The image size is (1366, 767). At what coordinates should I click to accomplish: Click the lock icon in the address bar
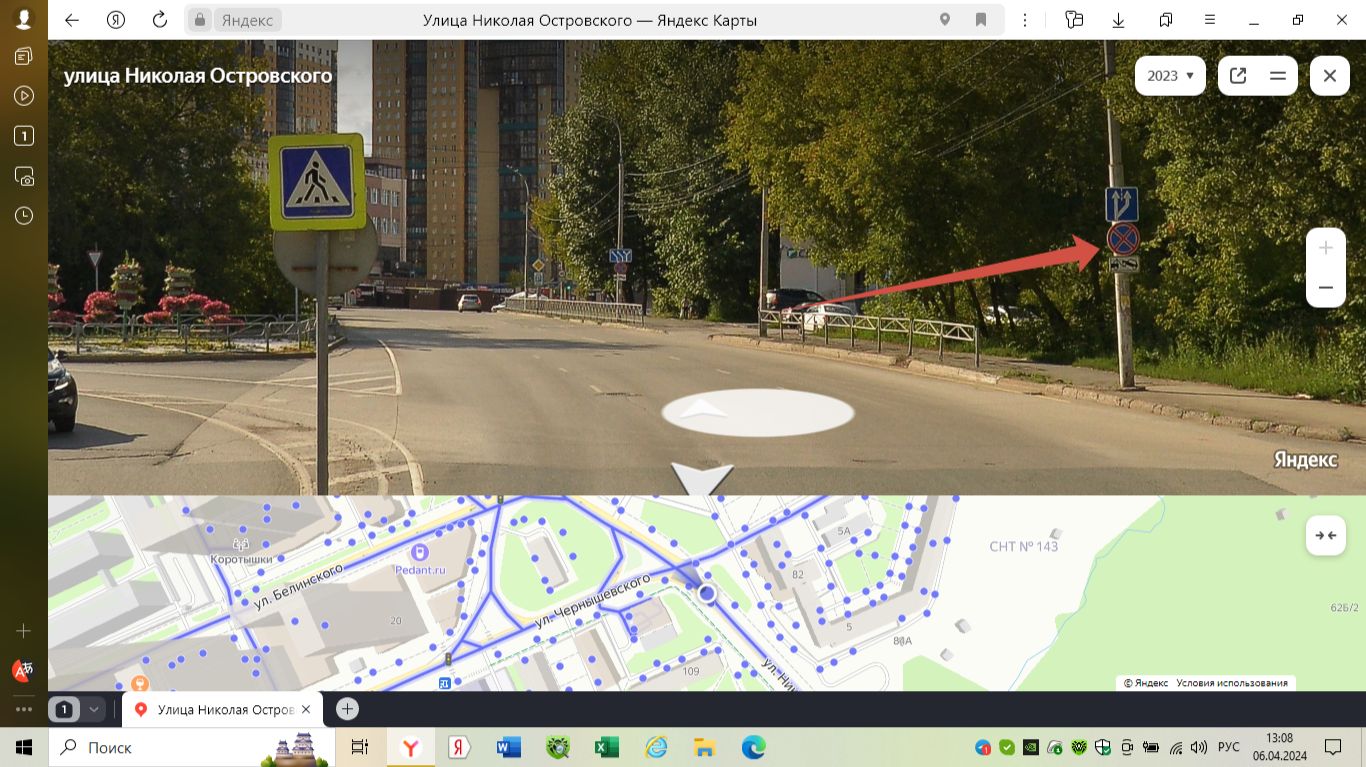click(200, 20)
